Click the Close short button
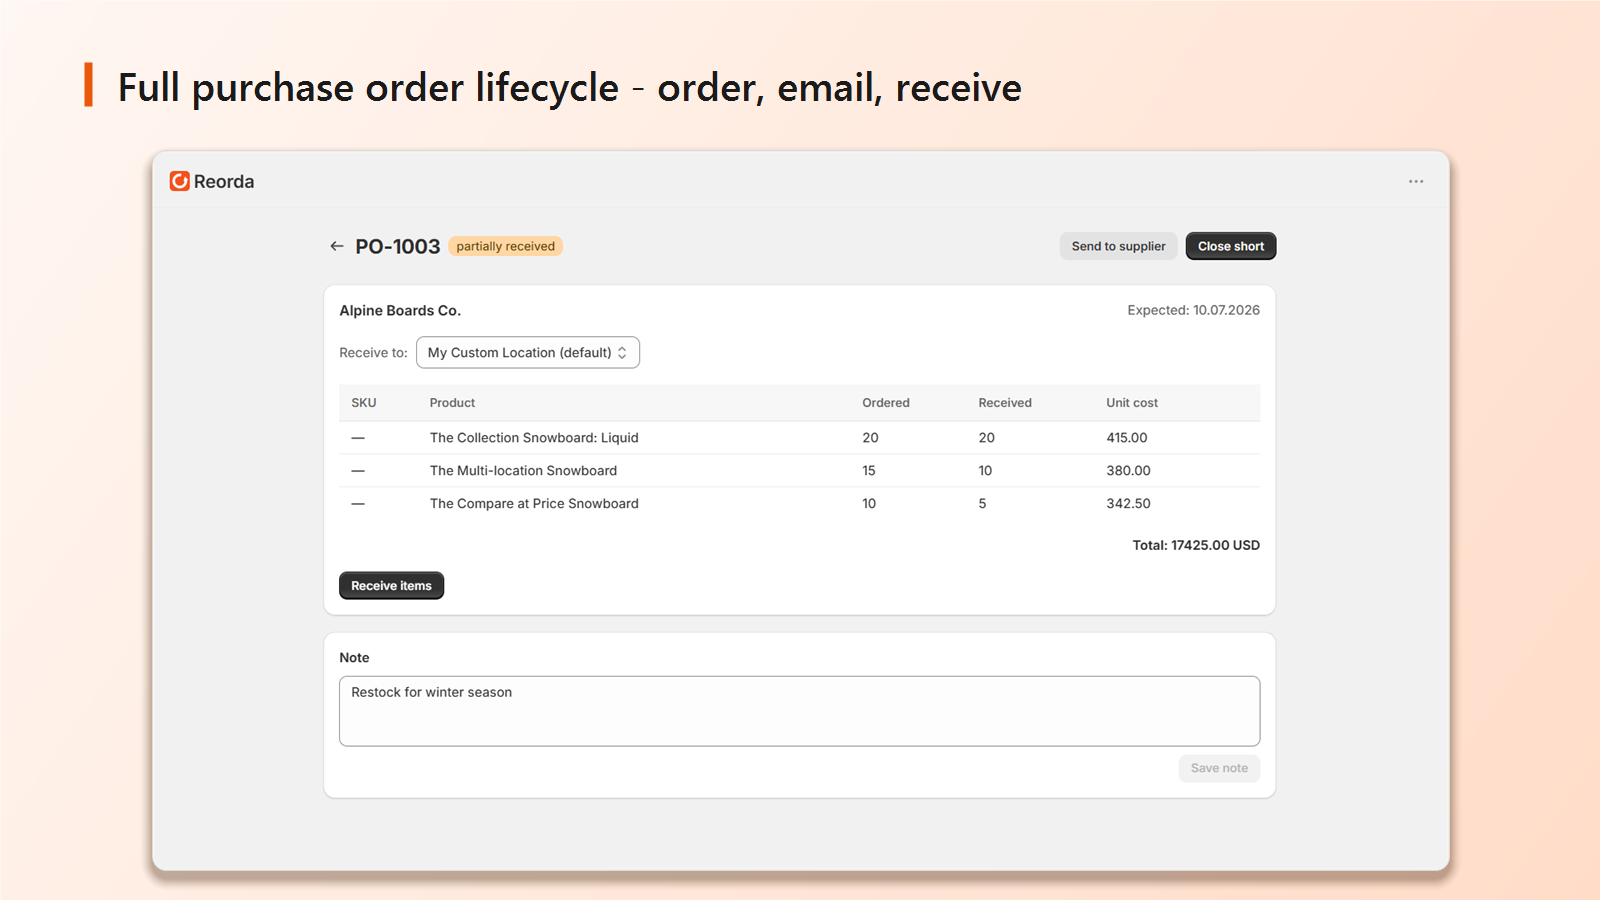 coord(1231,246)
